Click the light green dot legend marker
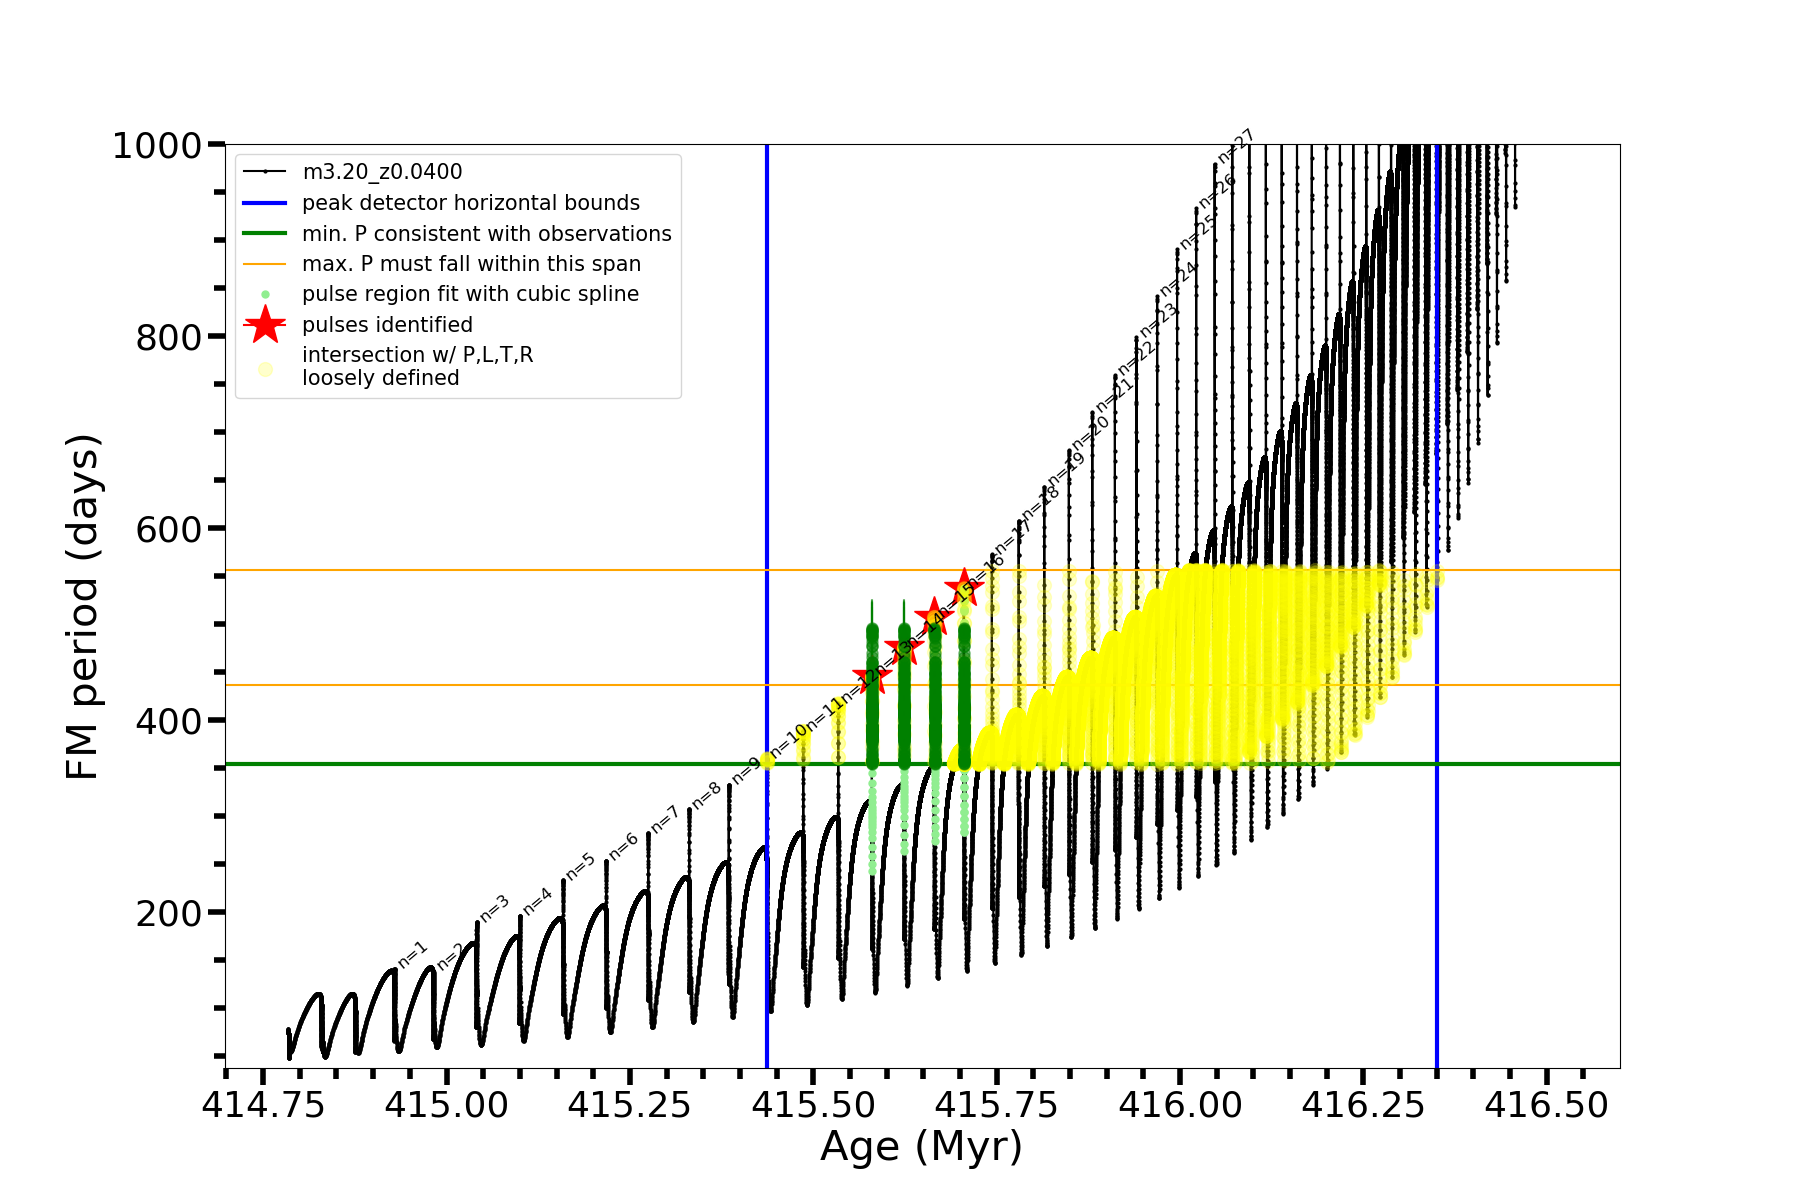The image size is (1800, 1200). tap(265, 294)
